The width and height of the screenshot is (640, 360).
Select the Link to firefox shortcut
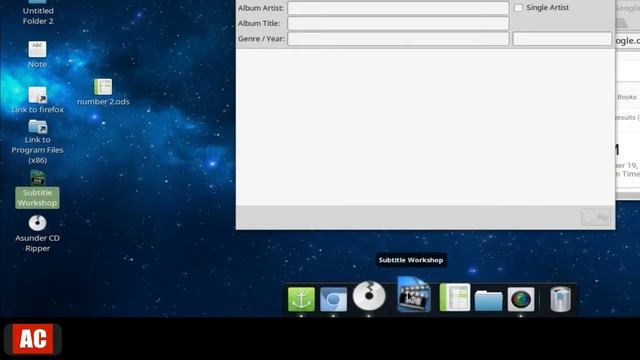point(38,100)
